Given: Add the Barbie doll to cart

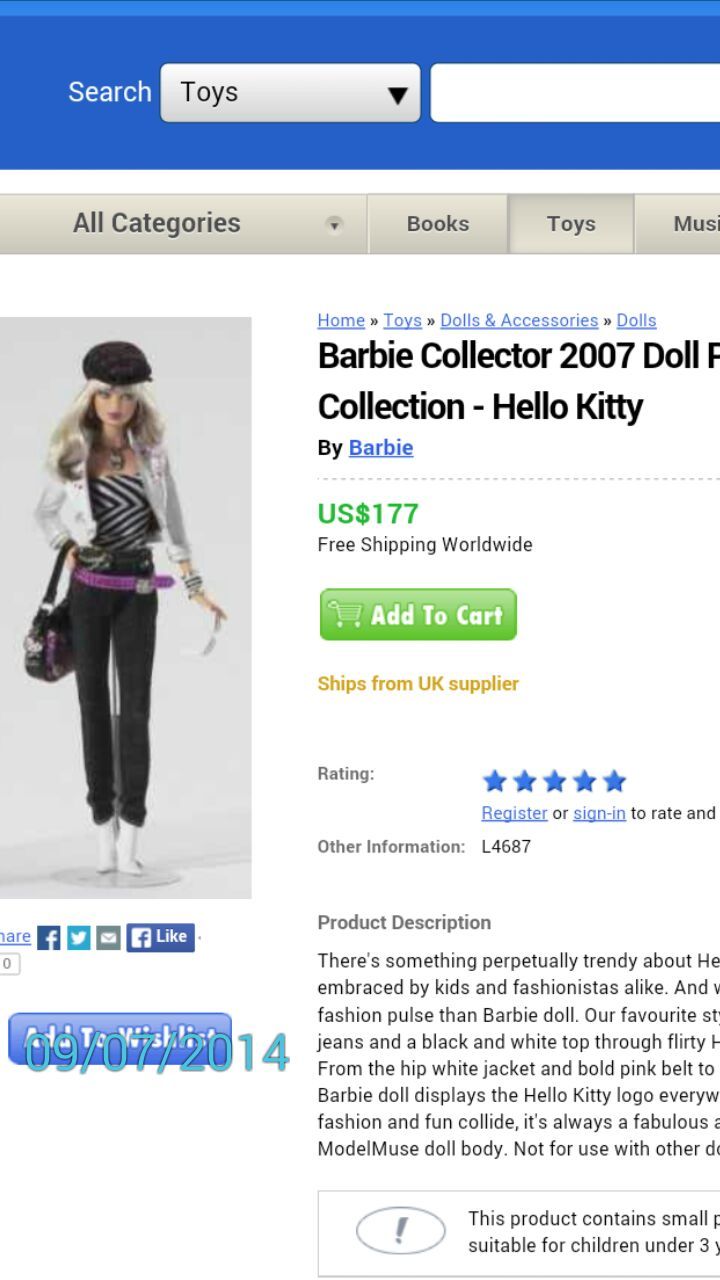Looking at the screenshot, I should (418, 614).
